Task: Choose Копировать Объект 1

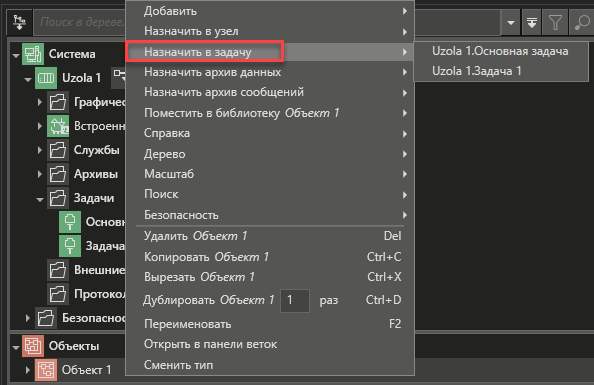Action: point(270,257)
